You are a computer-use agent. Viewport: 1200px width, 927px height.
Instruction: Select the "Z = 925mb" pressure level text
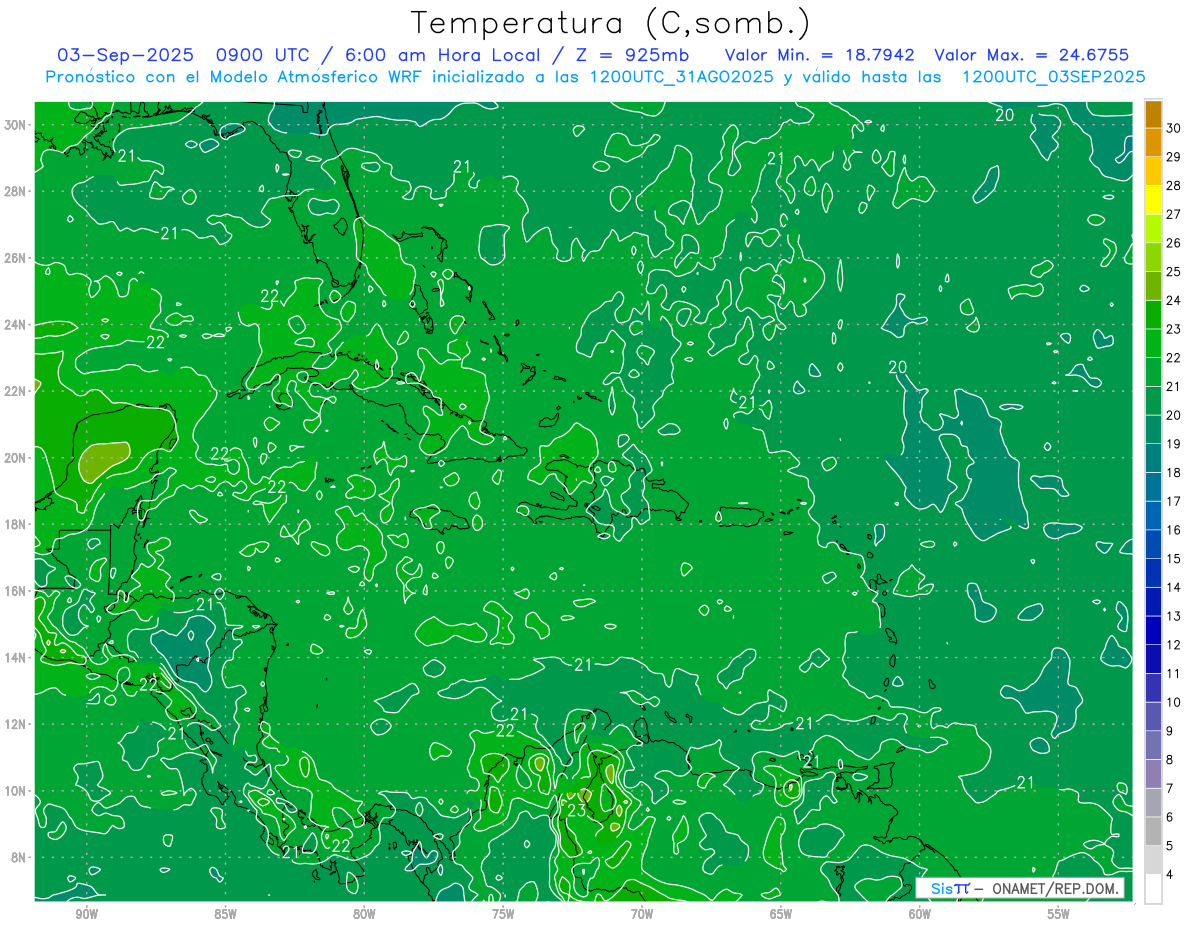631,55
